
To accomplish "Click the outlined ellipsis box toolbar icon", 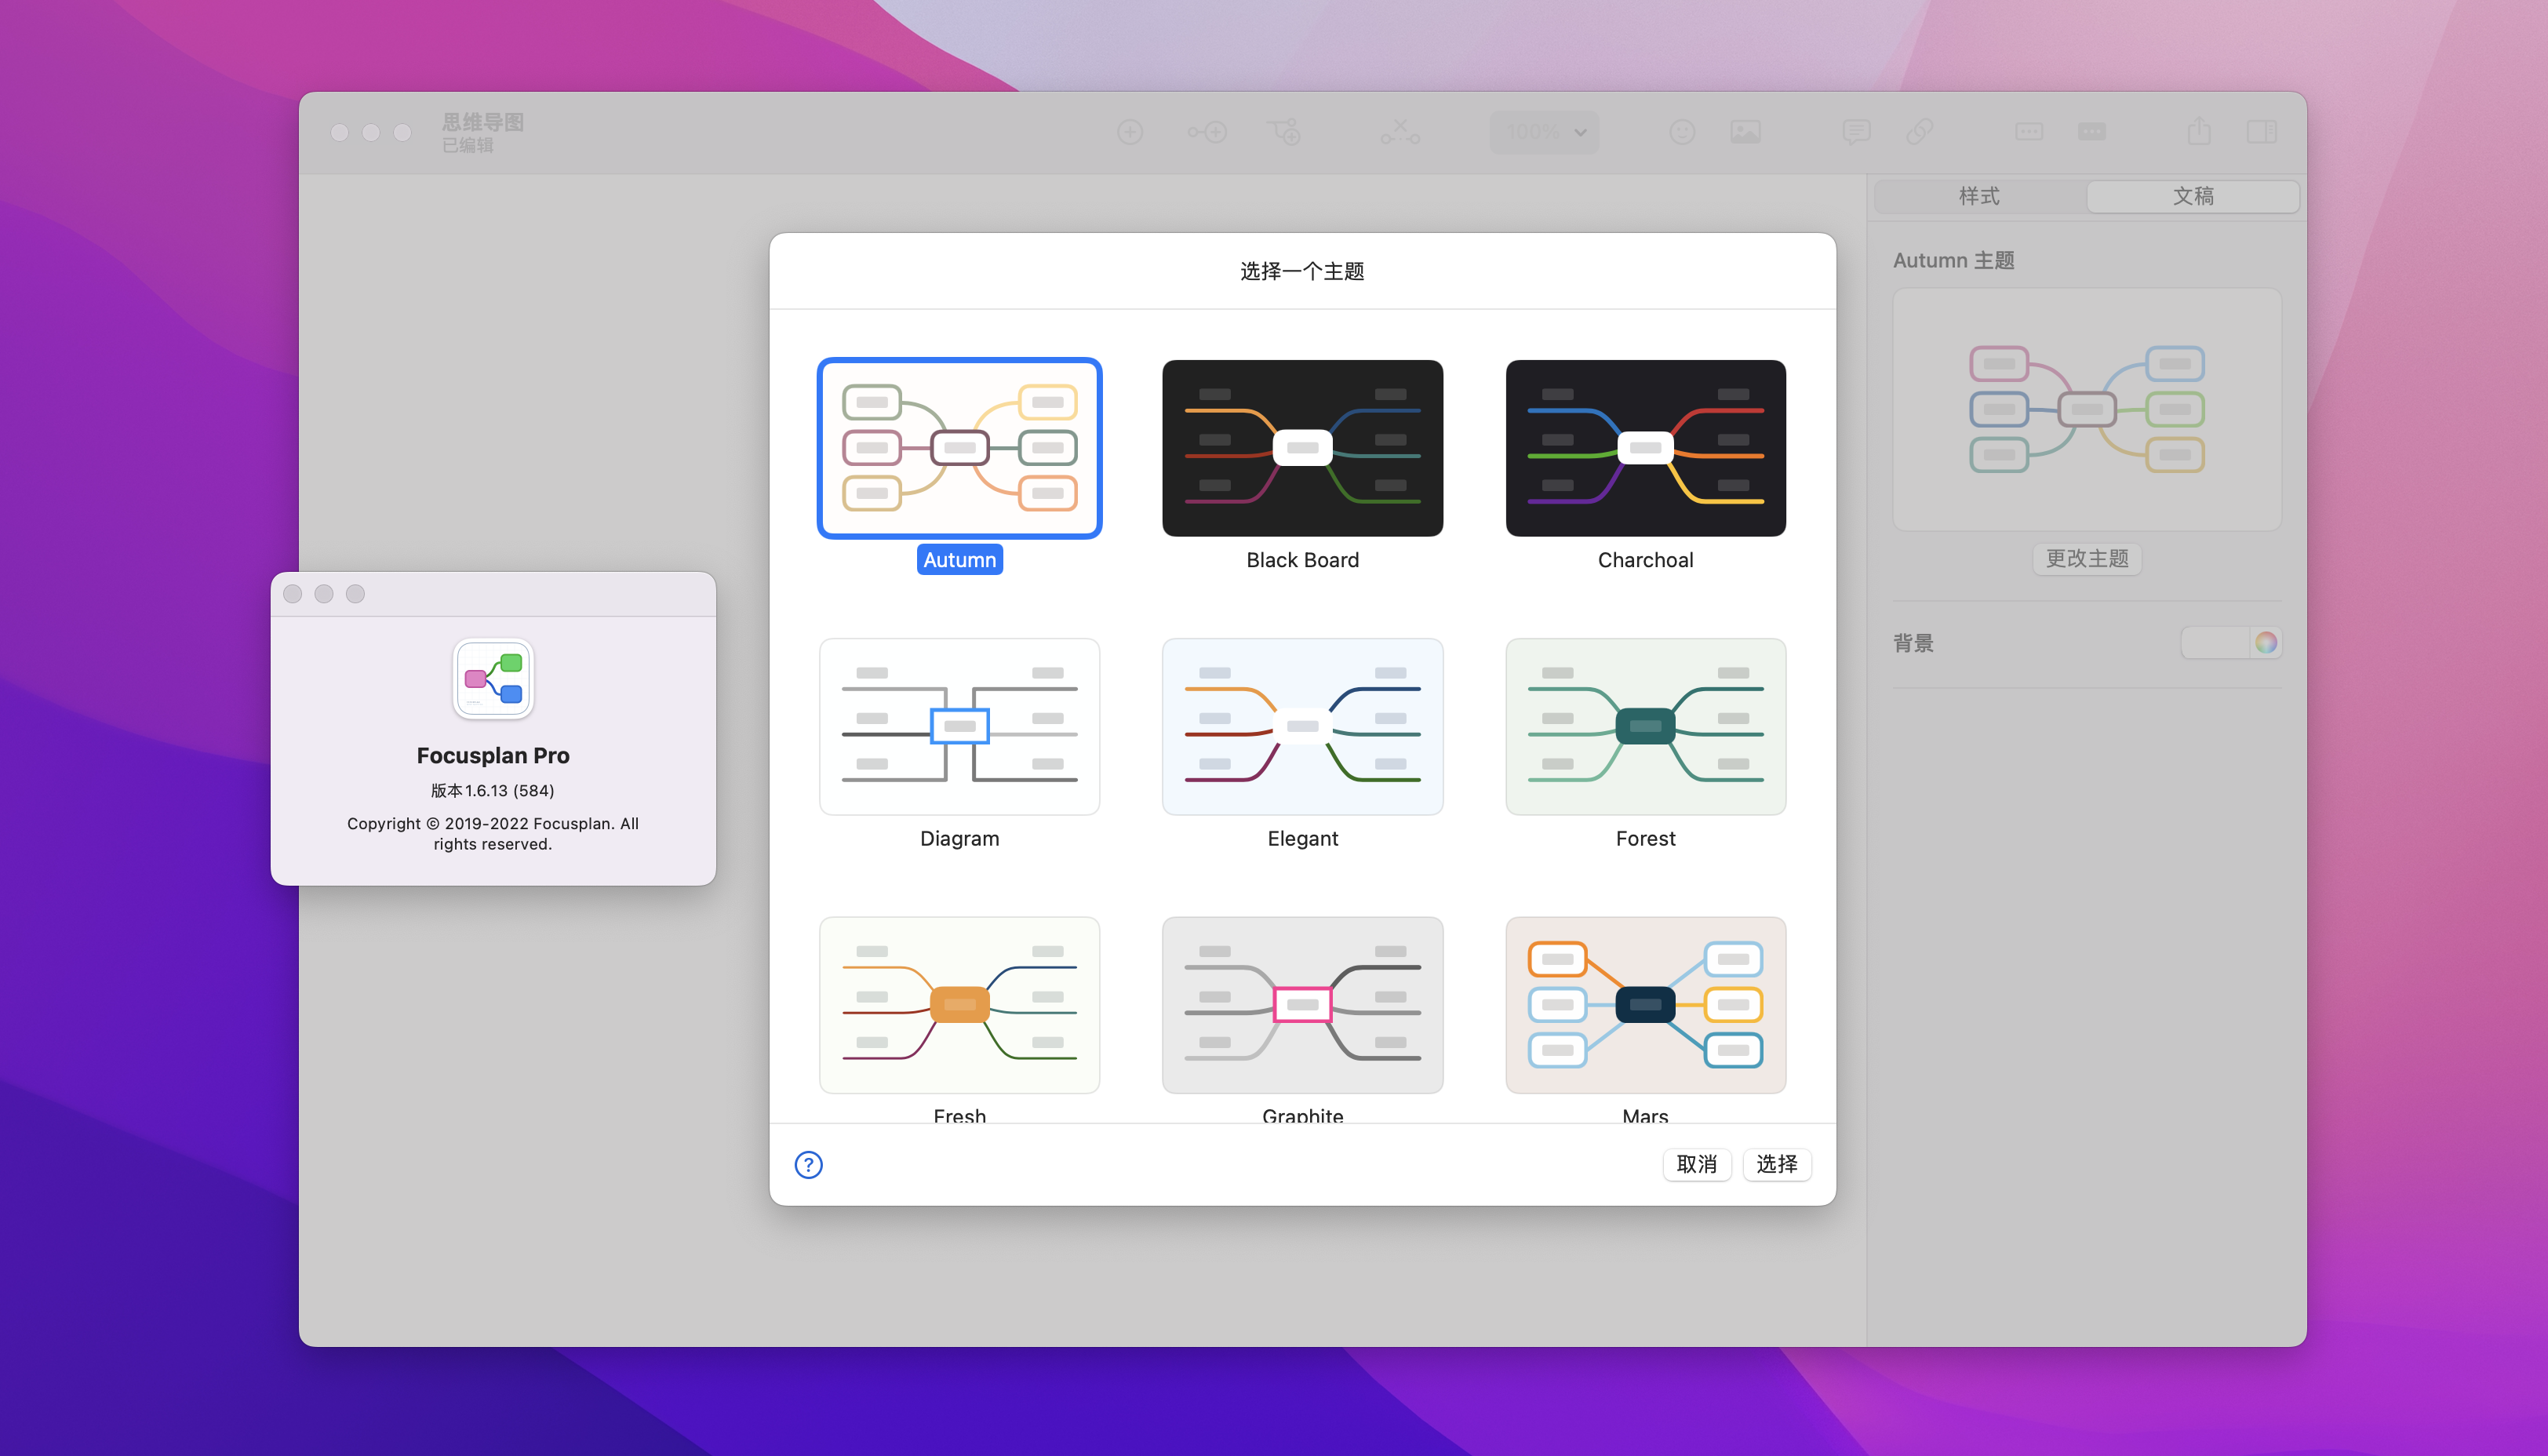I will pyautogui.click(x=2029, y=132).
